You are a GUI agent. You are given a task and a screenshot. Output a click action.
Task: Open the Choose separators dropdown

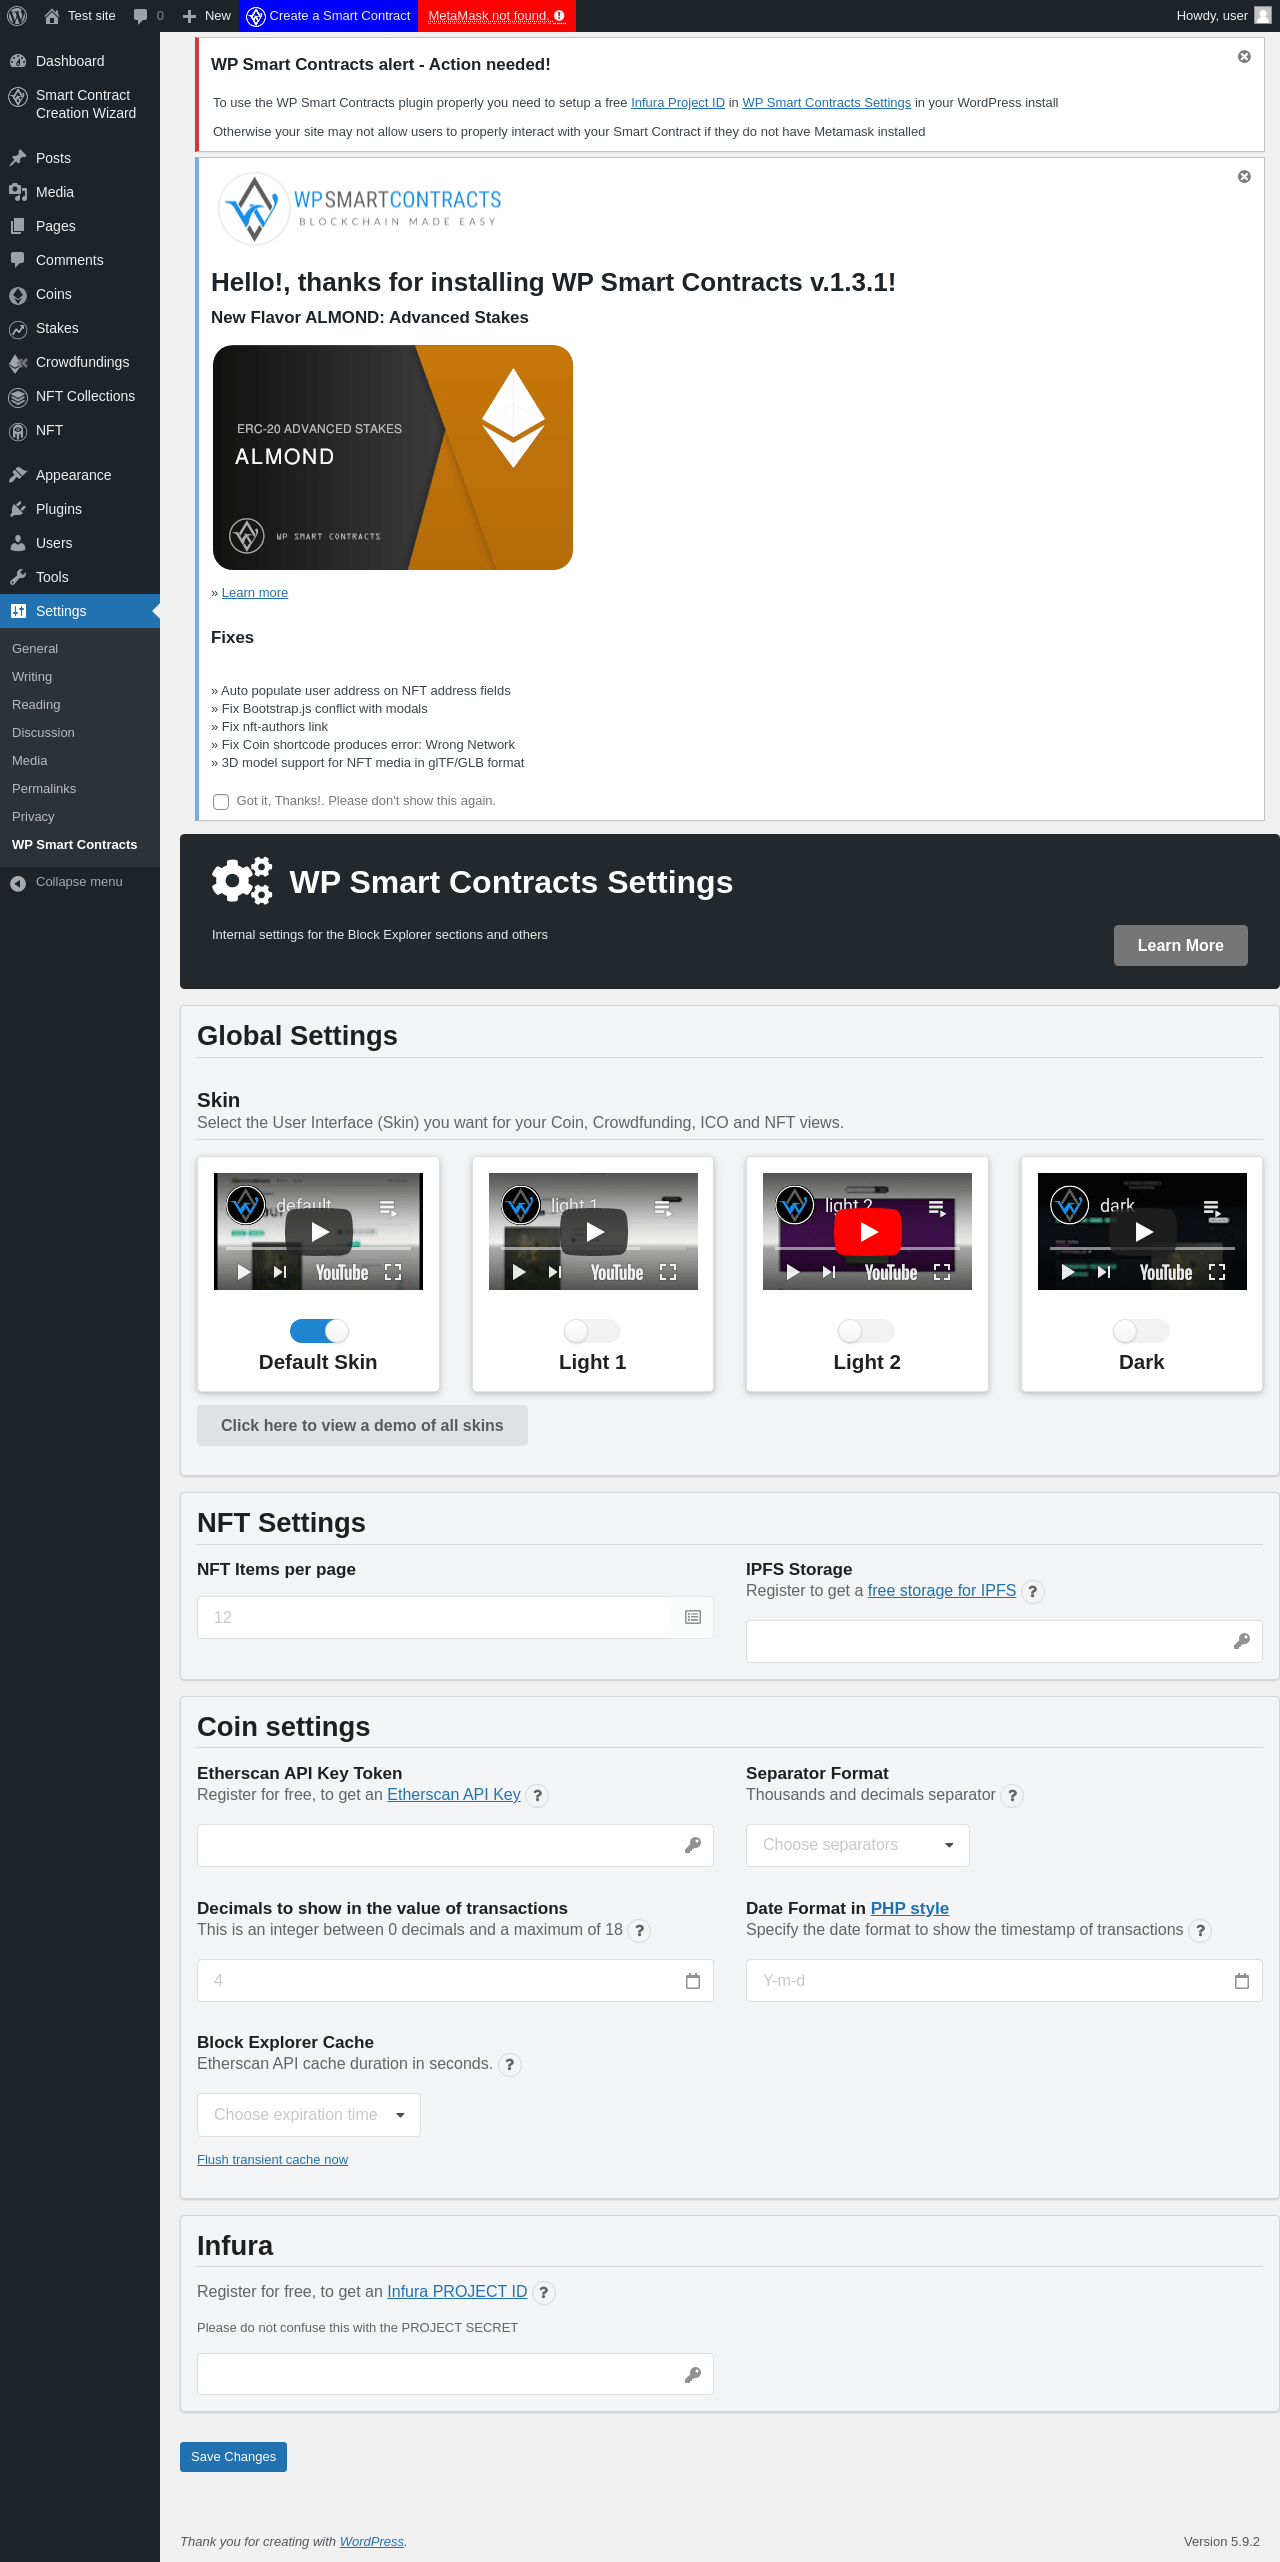point(858,1845)
